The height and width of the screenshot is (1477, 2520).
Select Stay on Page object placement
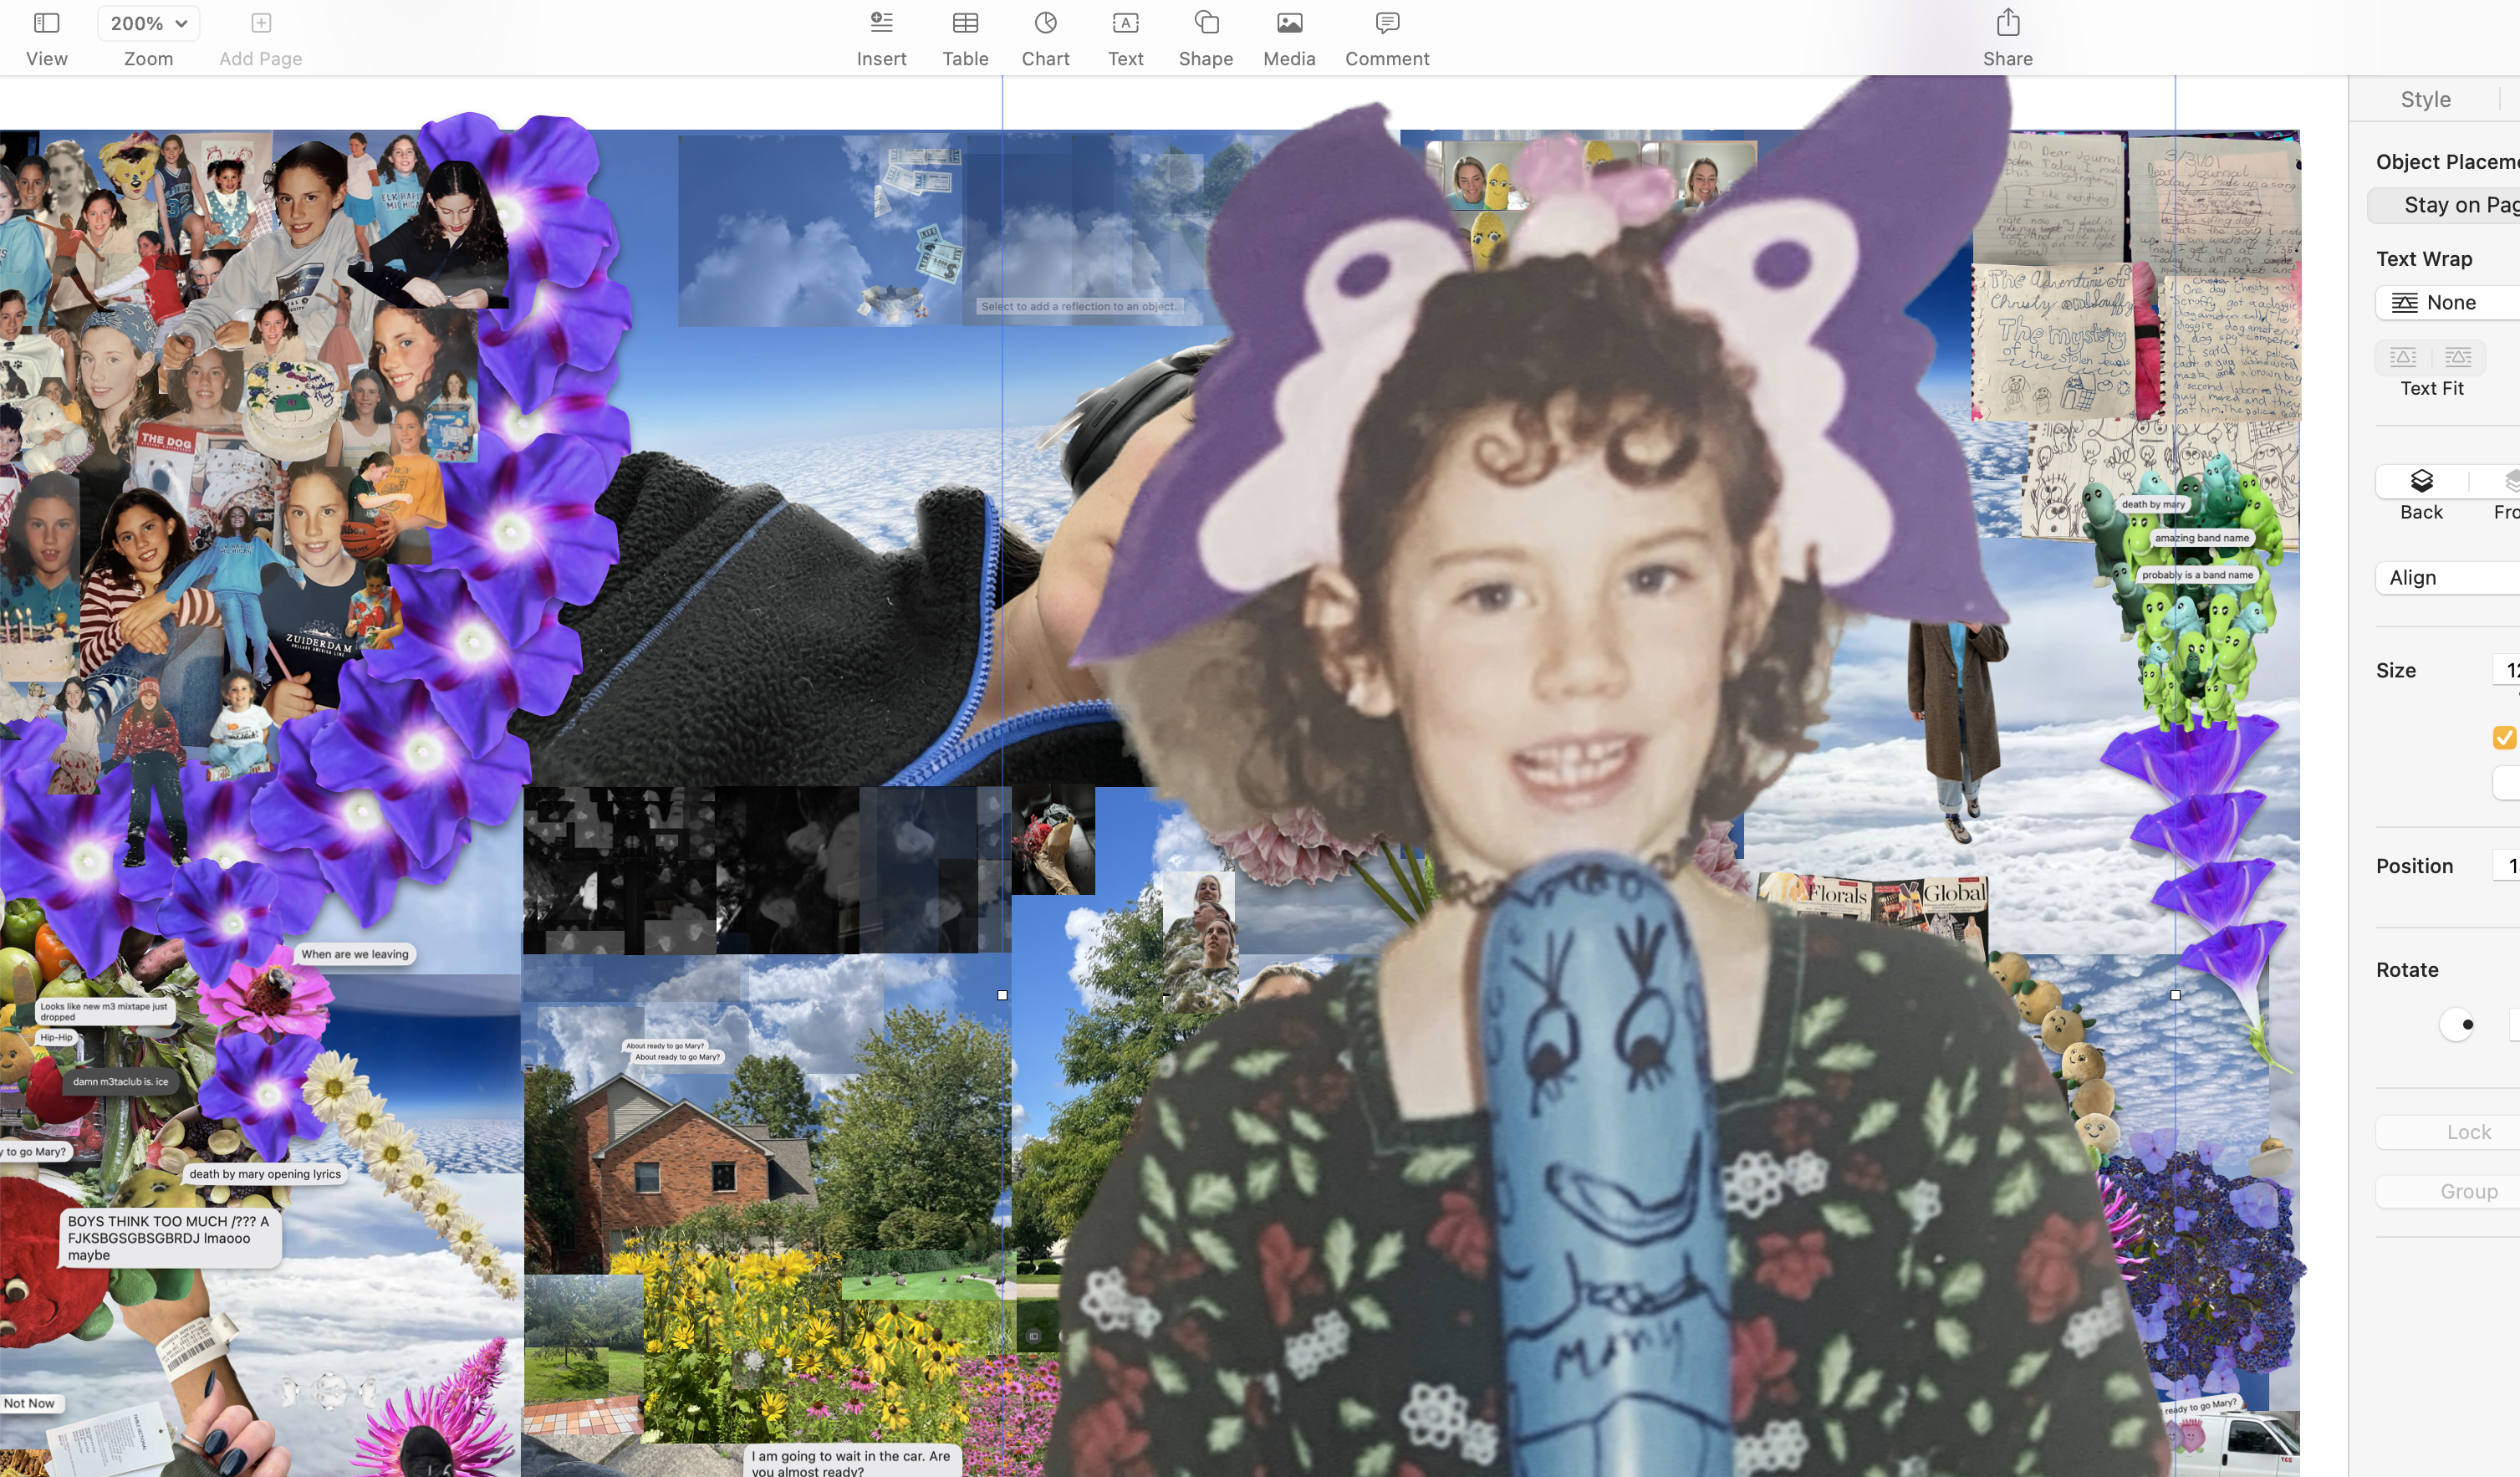click(2444, 205)
